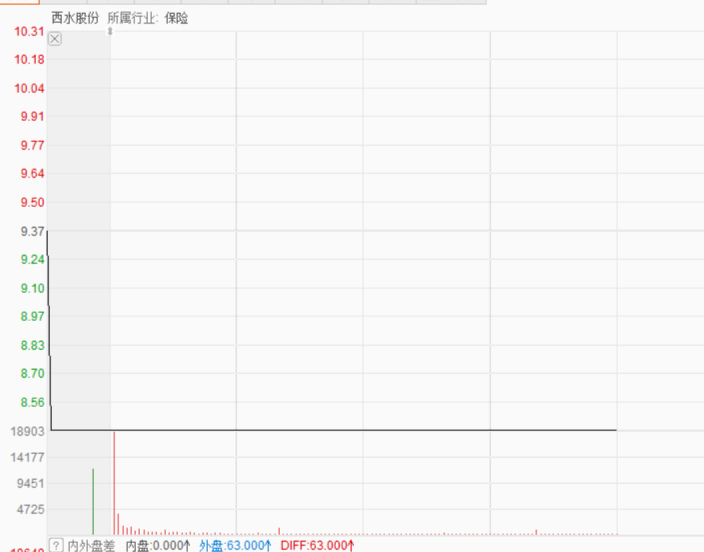Image resolution: width=704 pixels, height=552 pixels.
Task: Click the green volume bar in the auction area
Action: tap(93, 502)
